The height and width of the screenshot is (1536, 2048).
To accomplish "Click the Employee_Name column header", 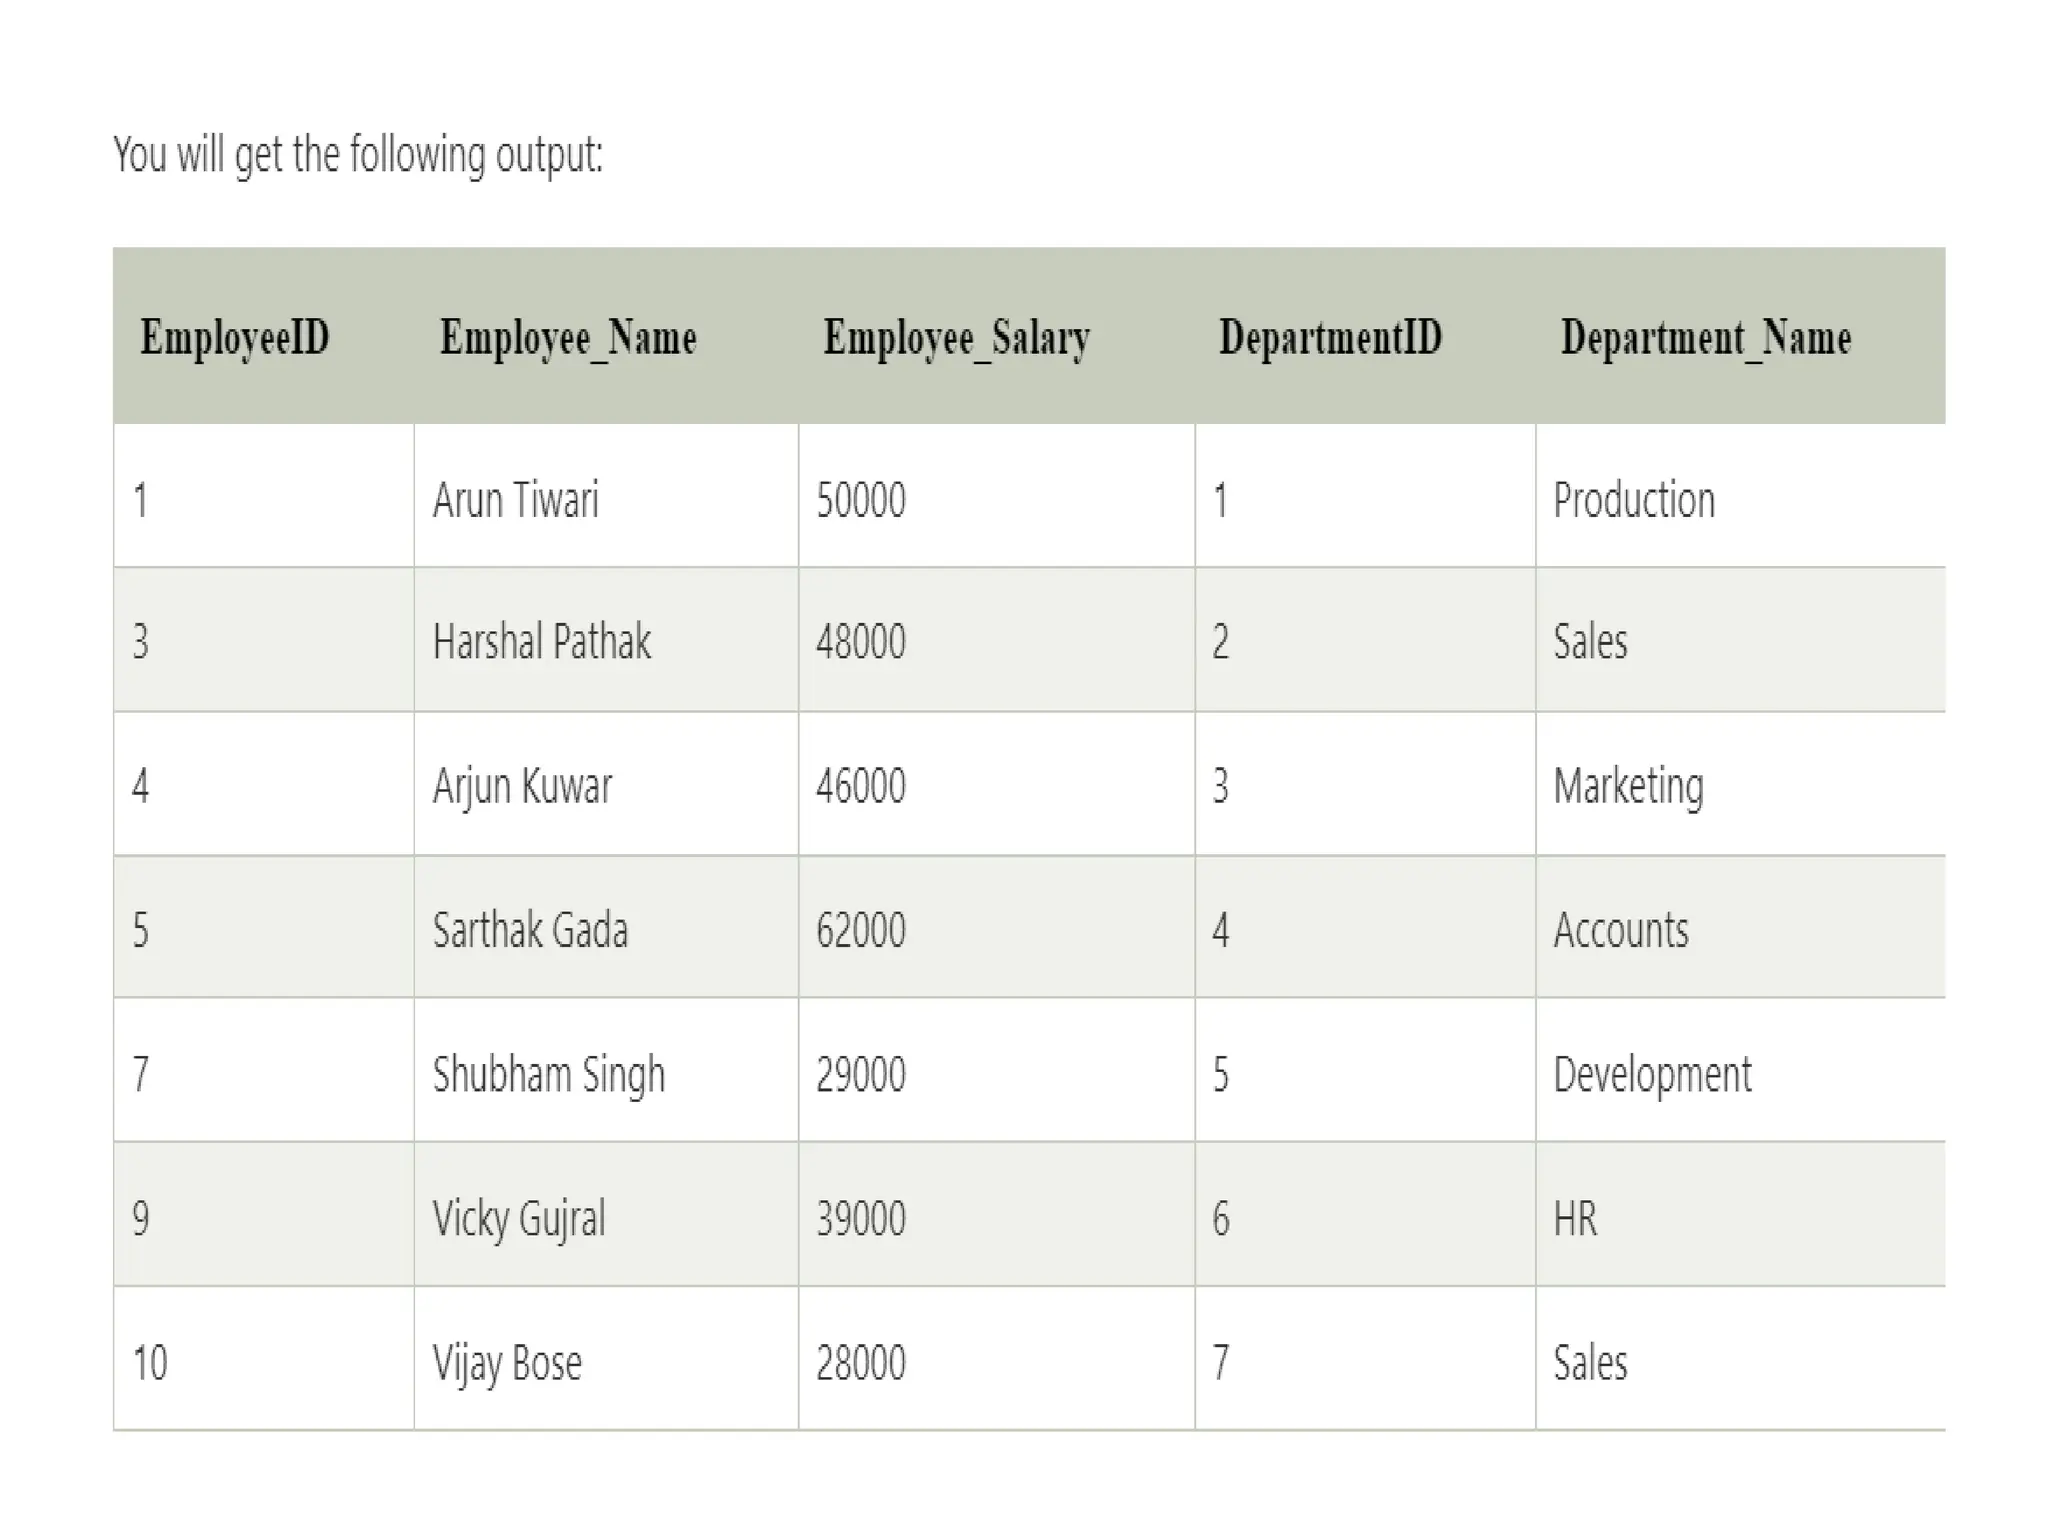I will [568, 337].
